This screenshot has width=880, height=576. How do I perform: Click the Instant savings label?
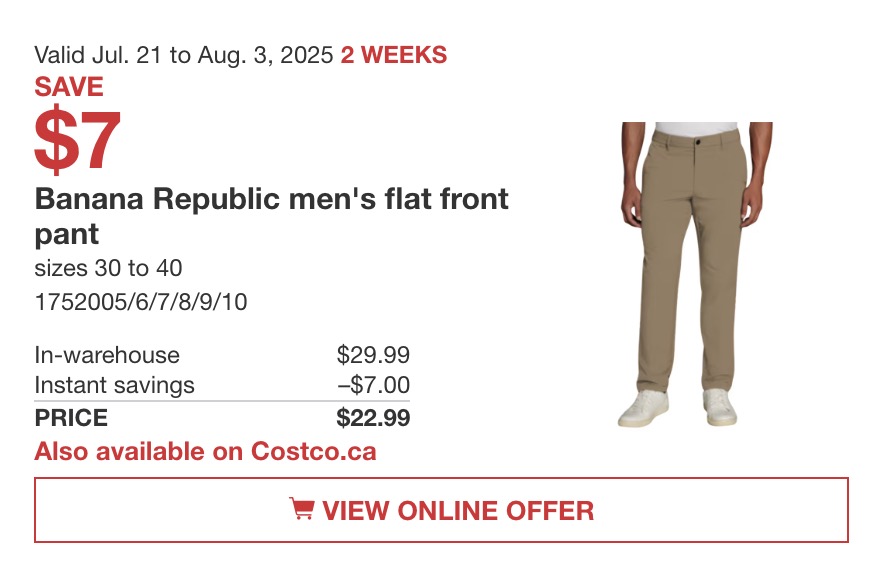[x=114, y=385]
